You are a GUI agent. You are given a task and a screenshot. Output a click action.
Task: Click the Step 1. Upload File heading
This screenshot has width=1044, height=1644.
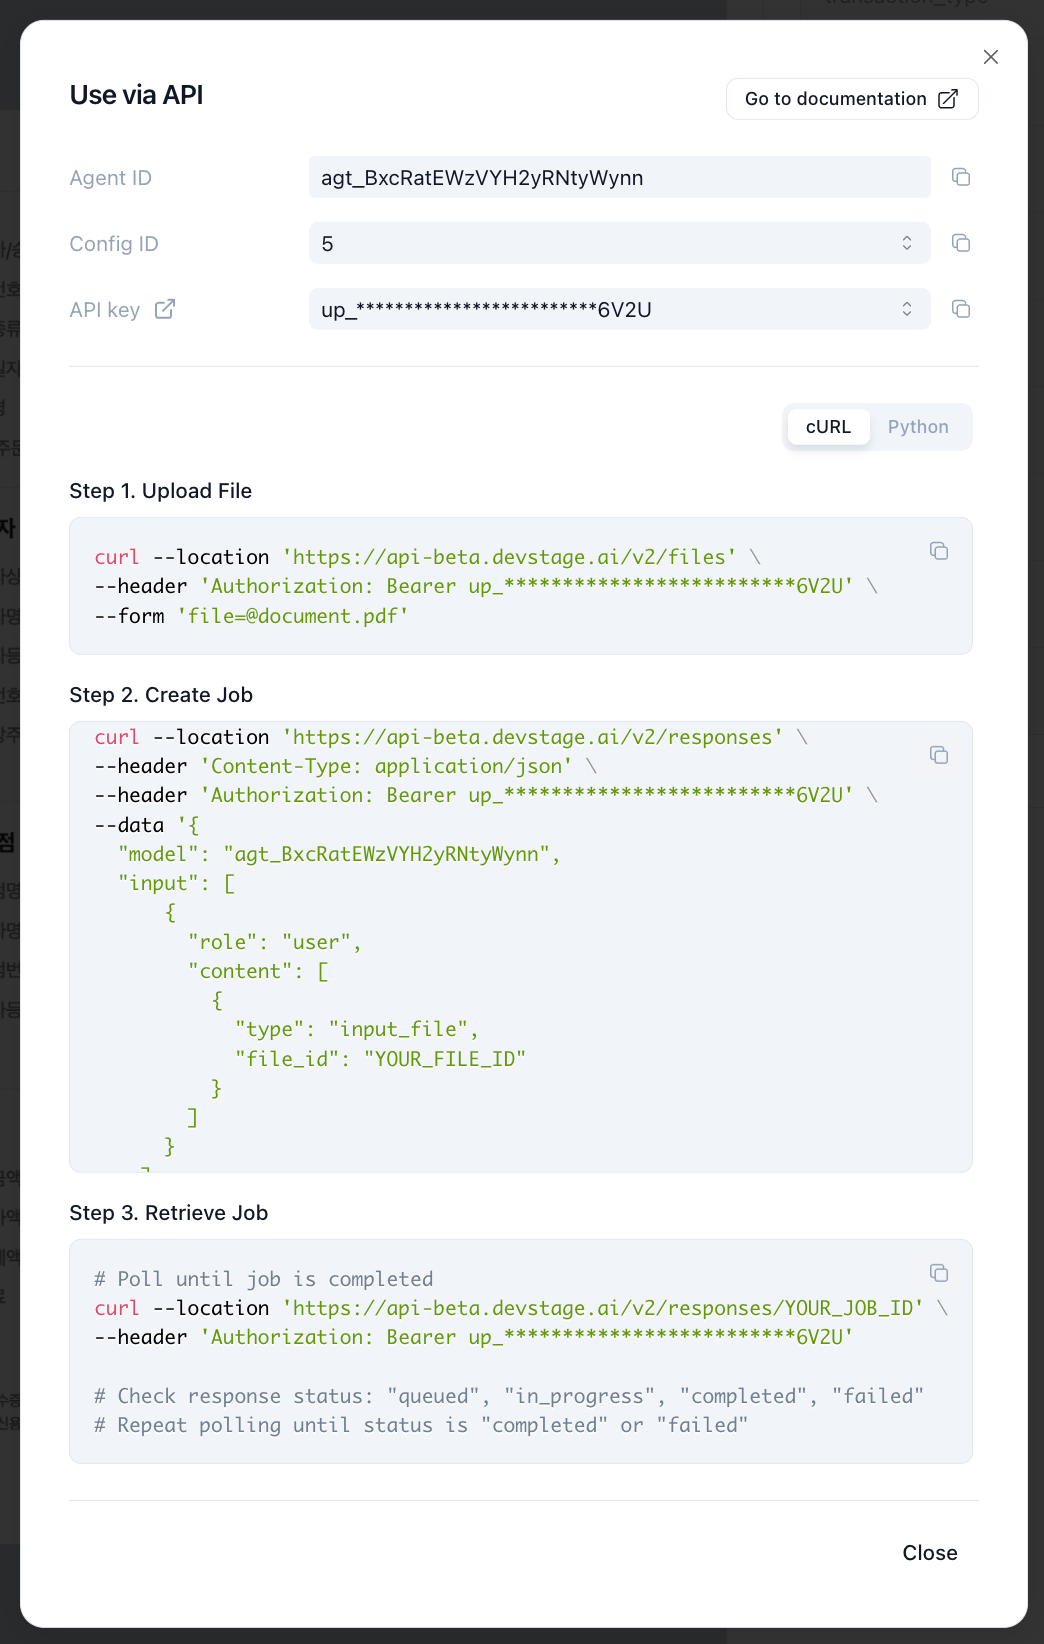point(161,491)
